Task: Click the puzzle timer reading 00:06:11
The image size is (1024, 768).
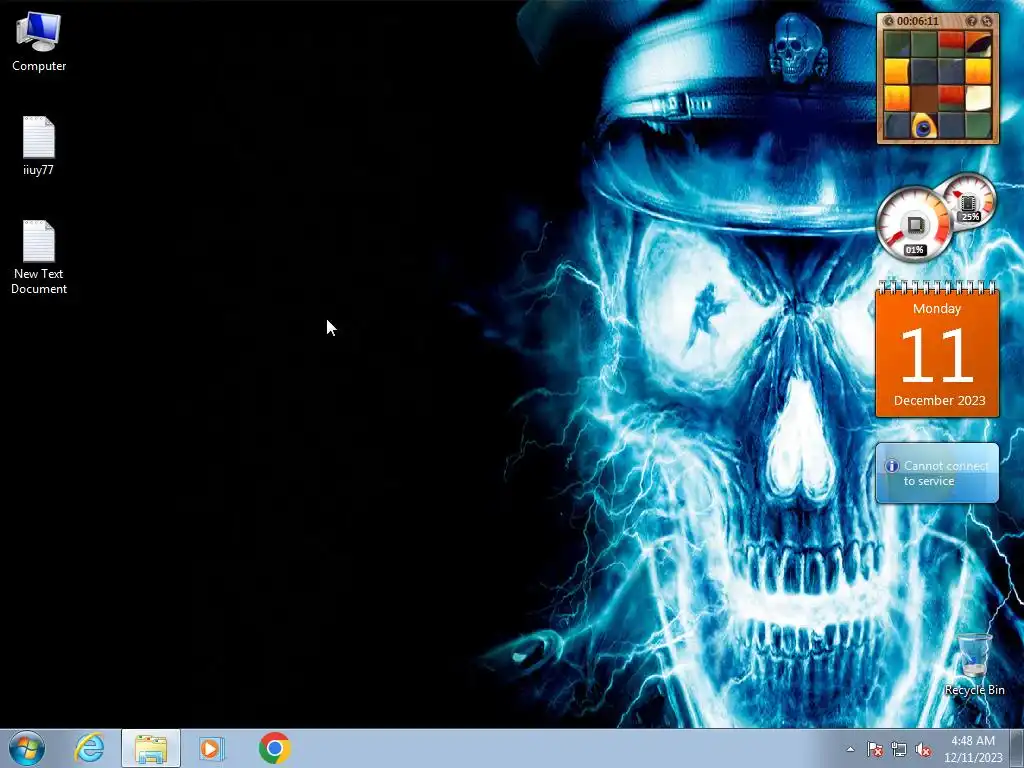Action: [x=918, y=21]
